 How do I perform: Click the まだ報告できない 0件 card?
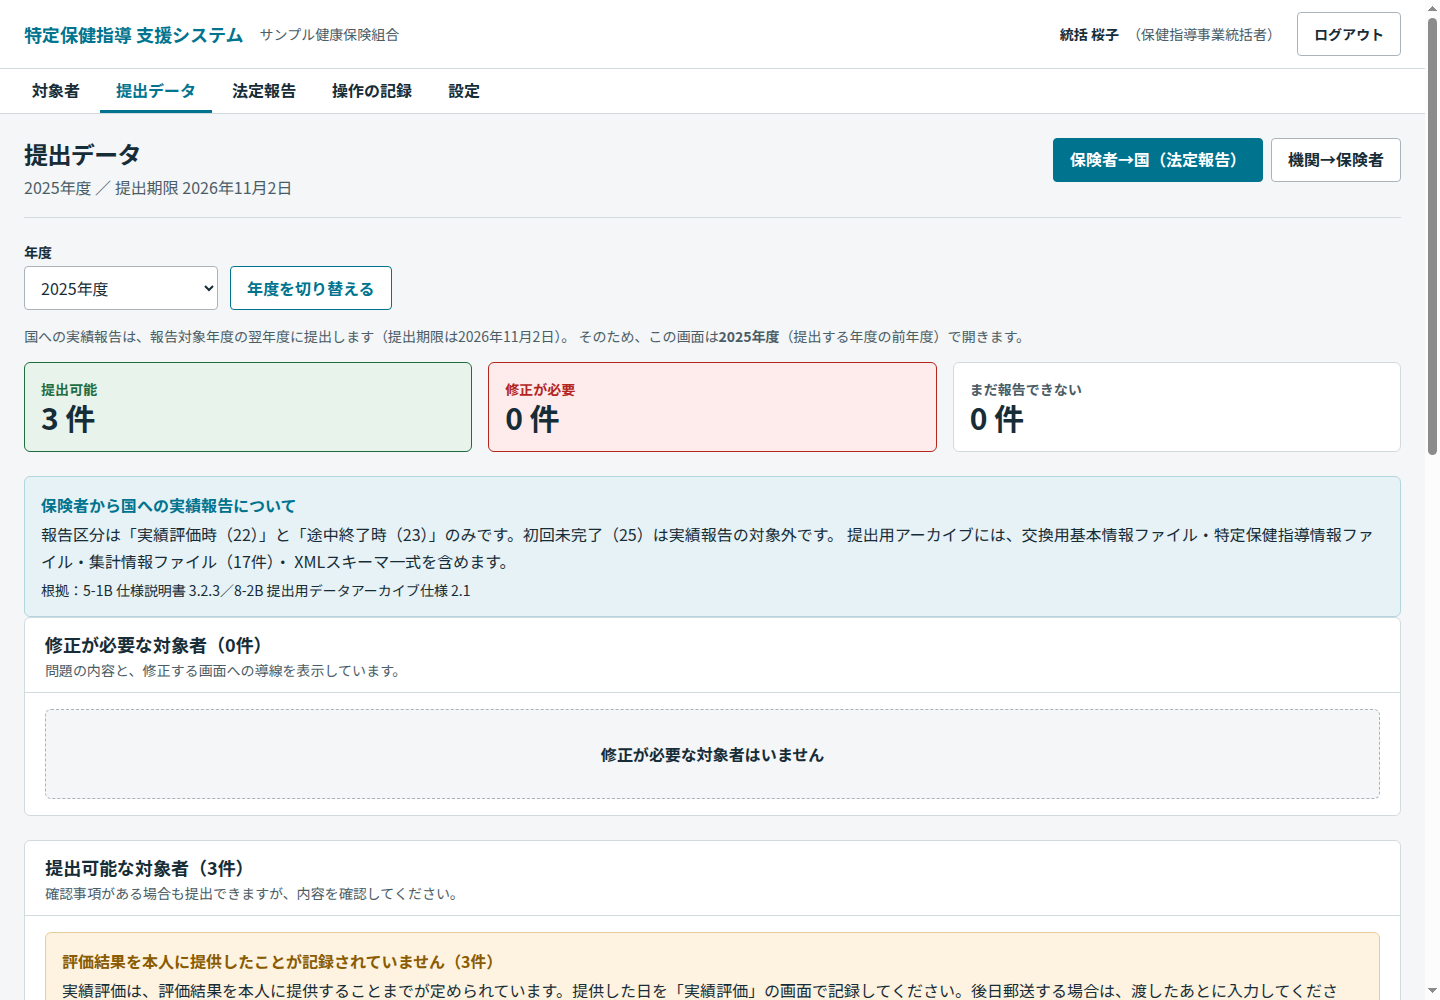click(x=1176, y=407)
